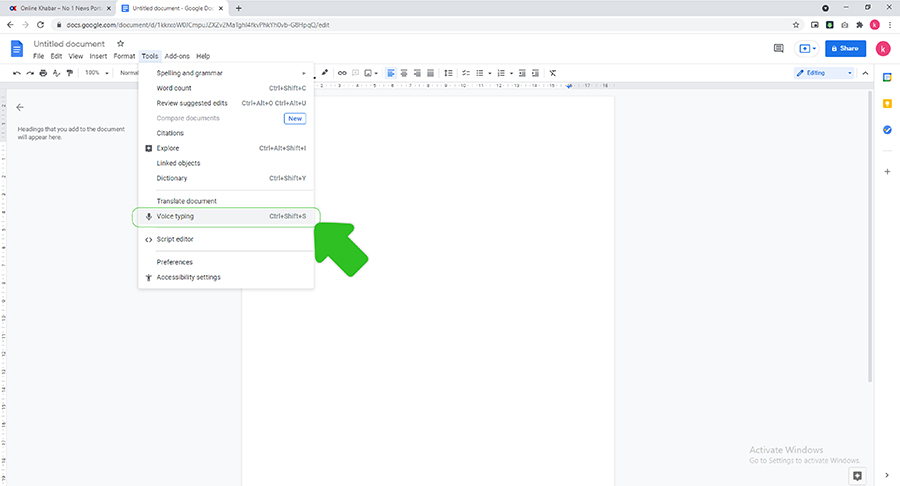Start Voice typing from the Tools menu
This screenshot has width=900, height=486.
tap(226, 216)
